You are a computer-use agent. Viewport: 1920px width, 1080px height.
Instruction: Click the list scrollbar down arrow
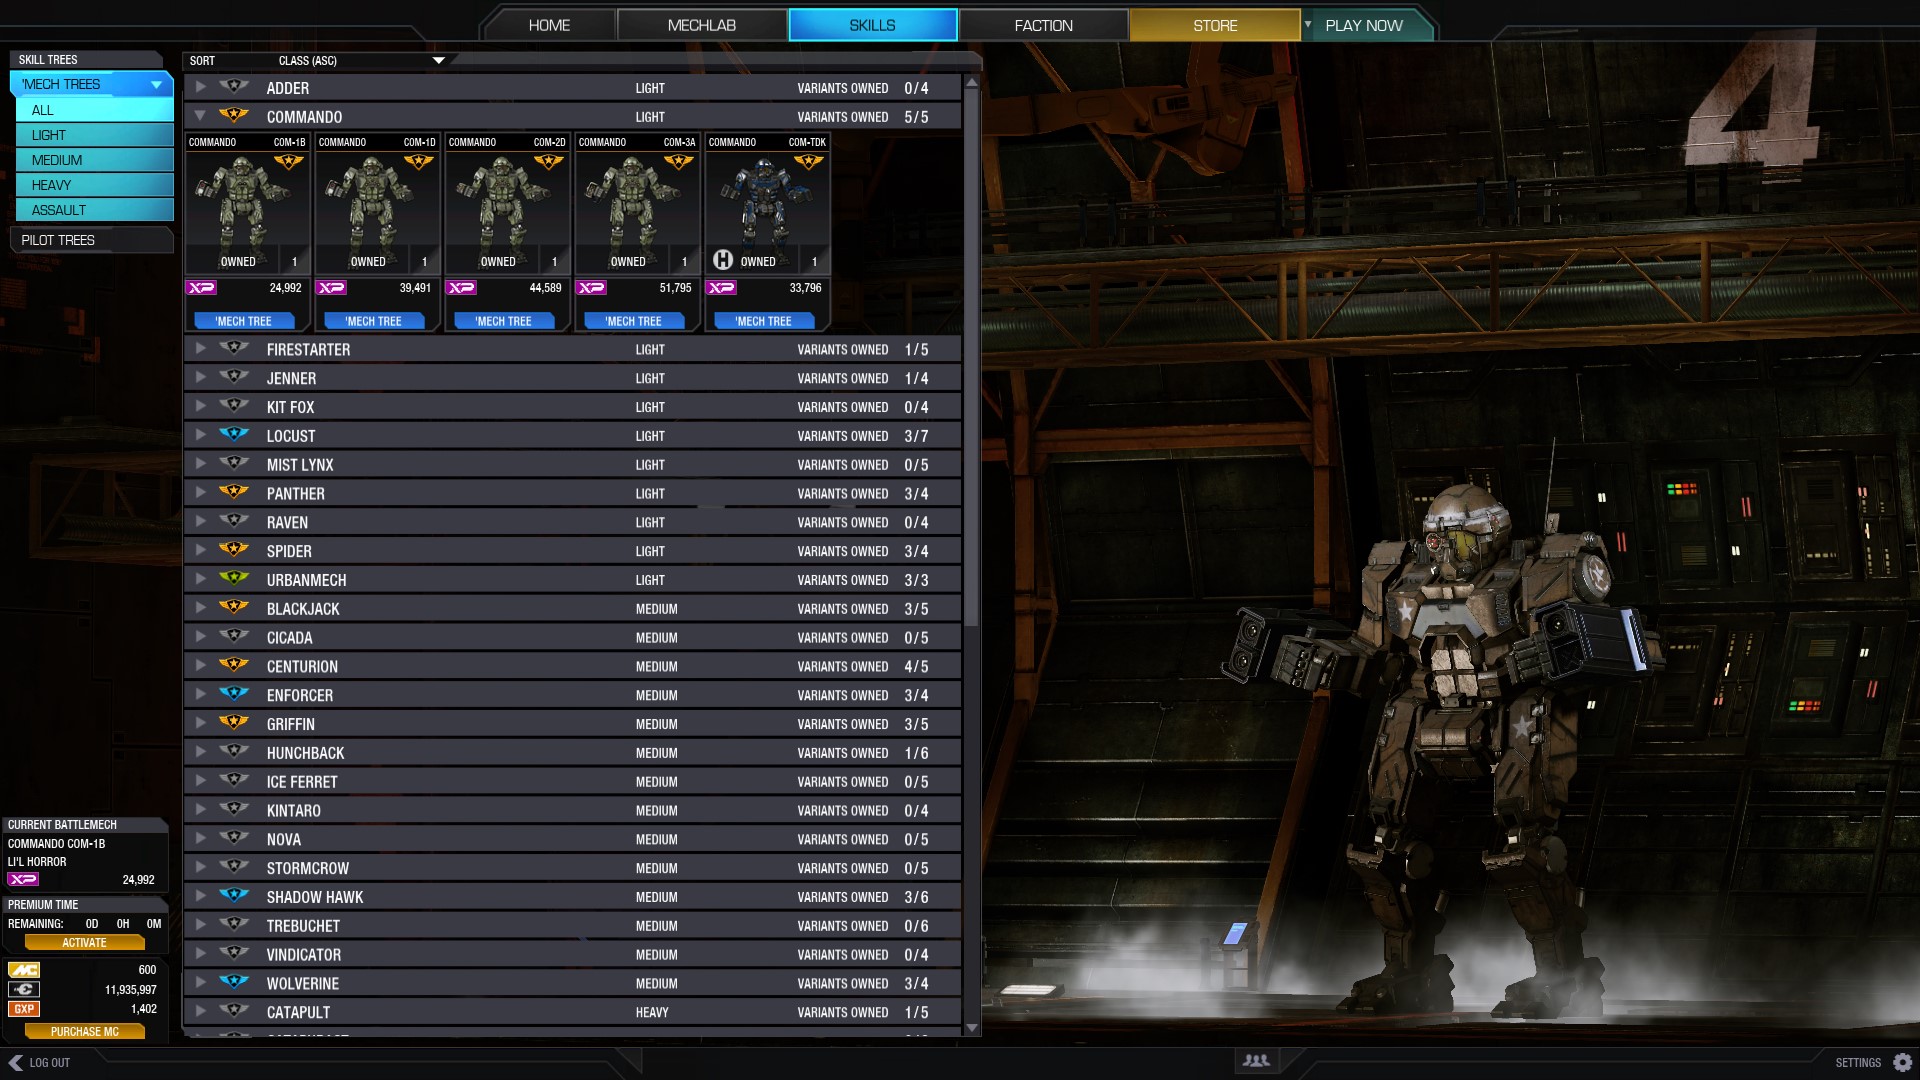pyautogui.click(x=971, y=1027)
